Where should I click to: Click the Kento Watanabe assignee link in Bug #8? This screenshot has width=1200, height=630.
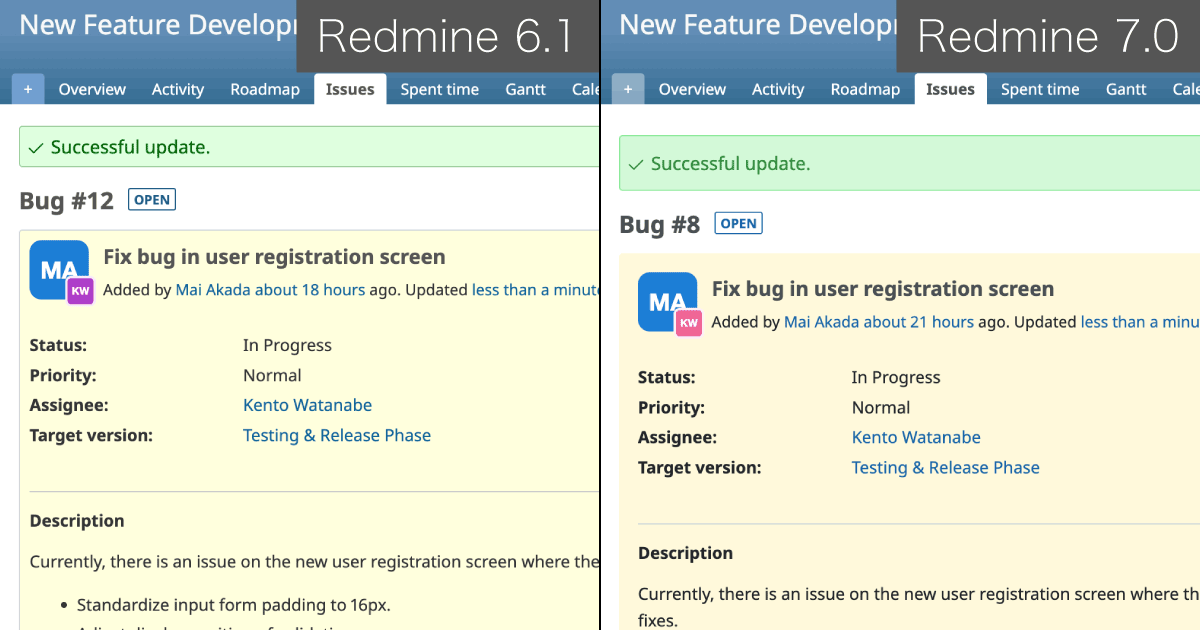915,437
